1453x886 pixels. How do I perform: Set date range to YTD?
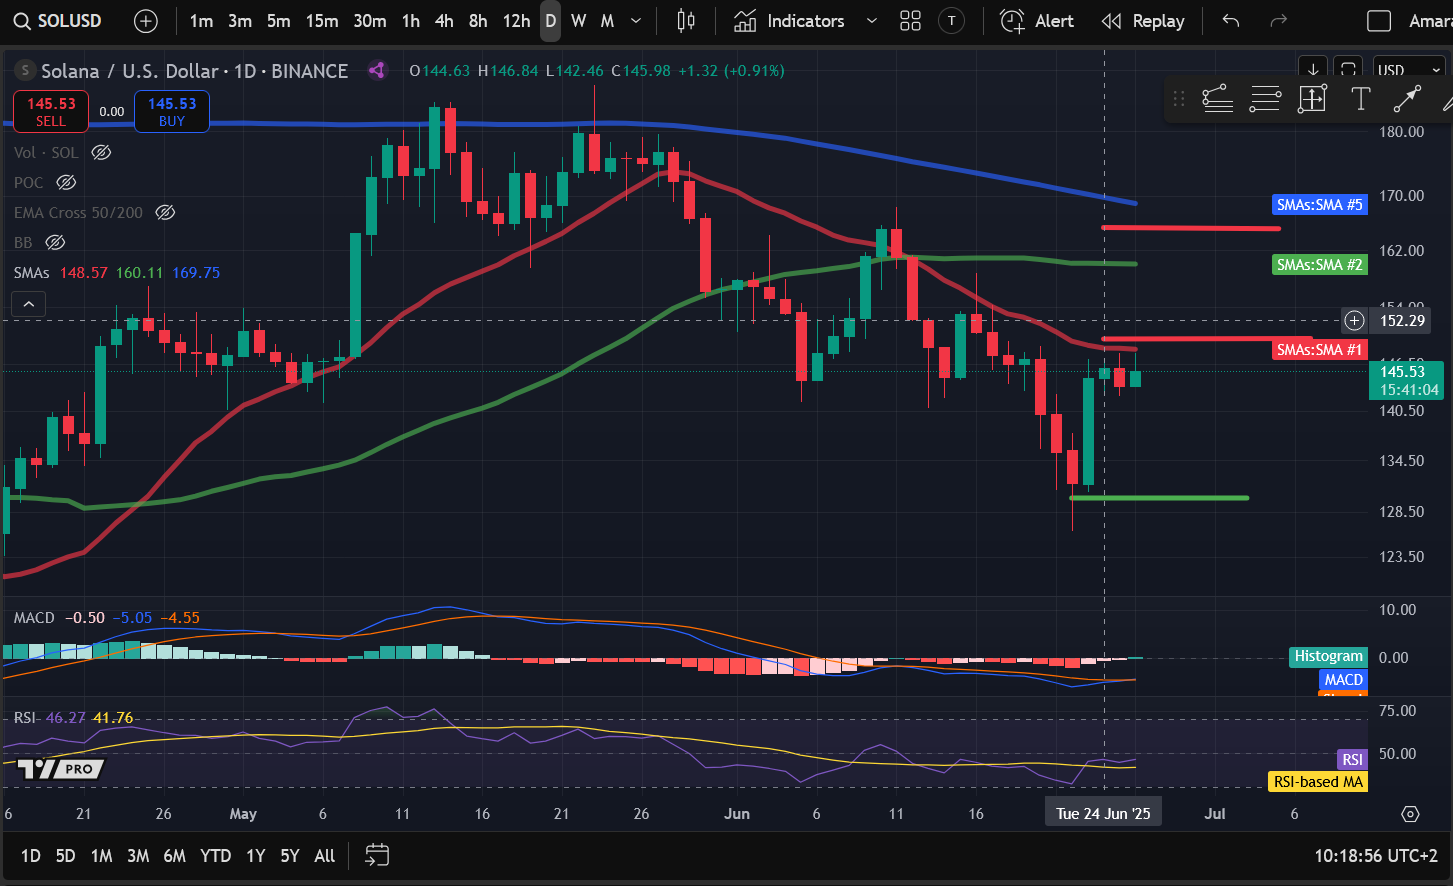click(215, 855)
